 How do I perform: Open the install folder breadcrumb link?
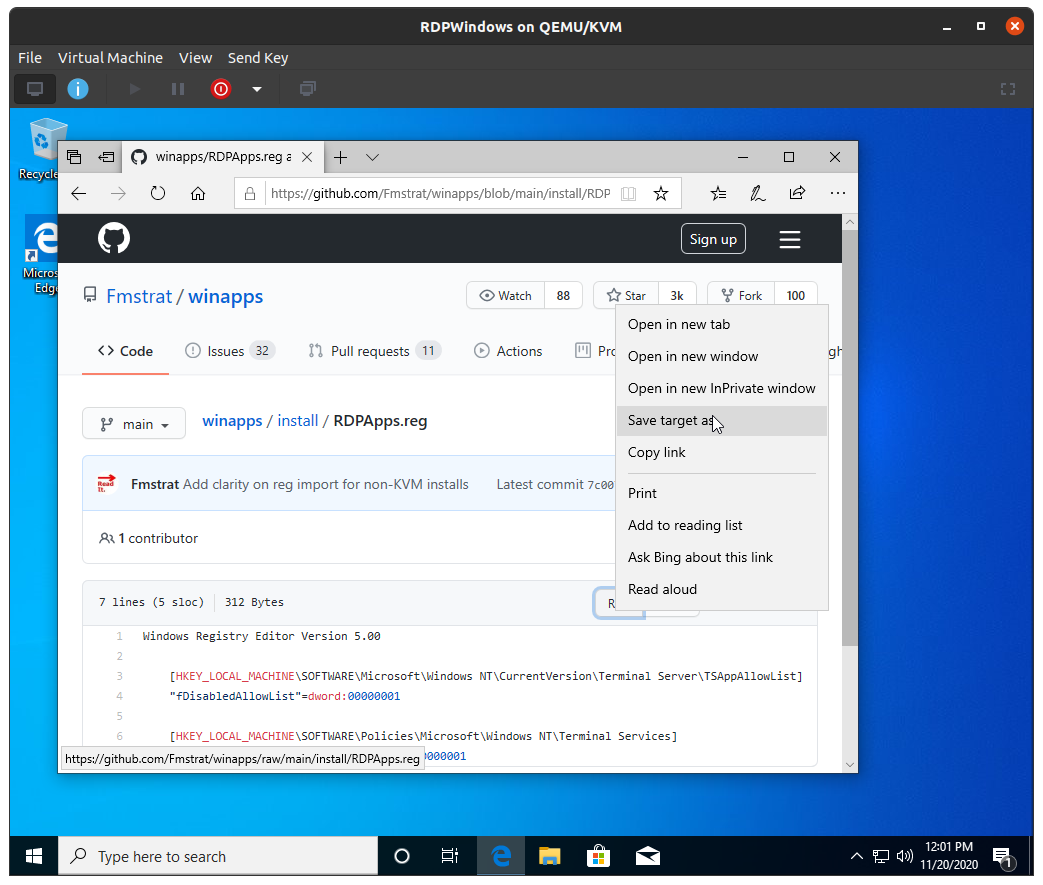pyautogui.click(x=298, y=421)
